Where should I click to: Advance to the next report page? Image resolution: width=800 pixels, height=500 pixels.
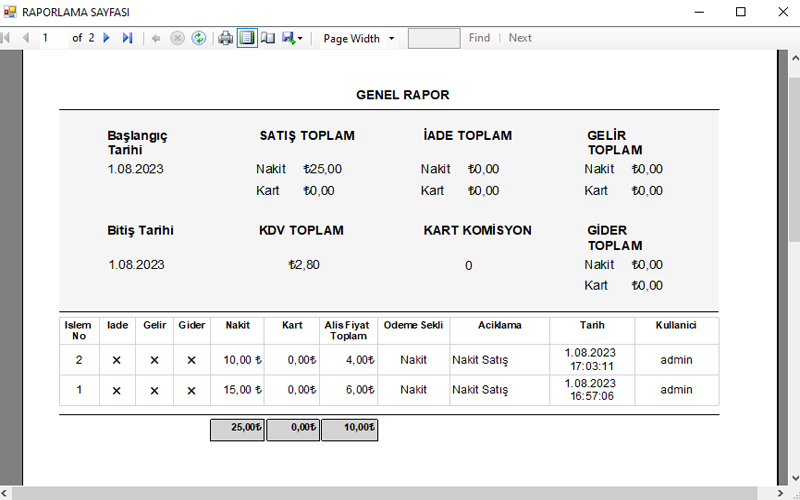107,38
